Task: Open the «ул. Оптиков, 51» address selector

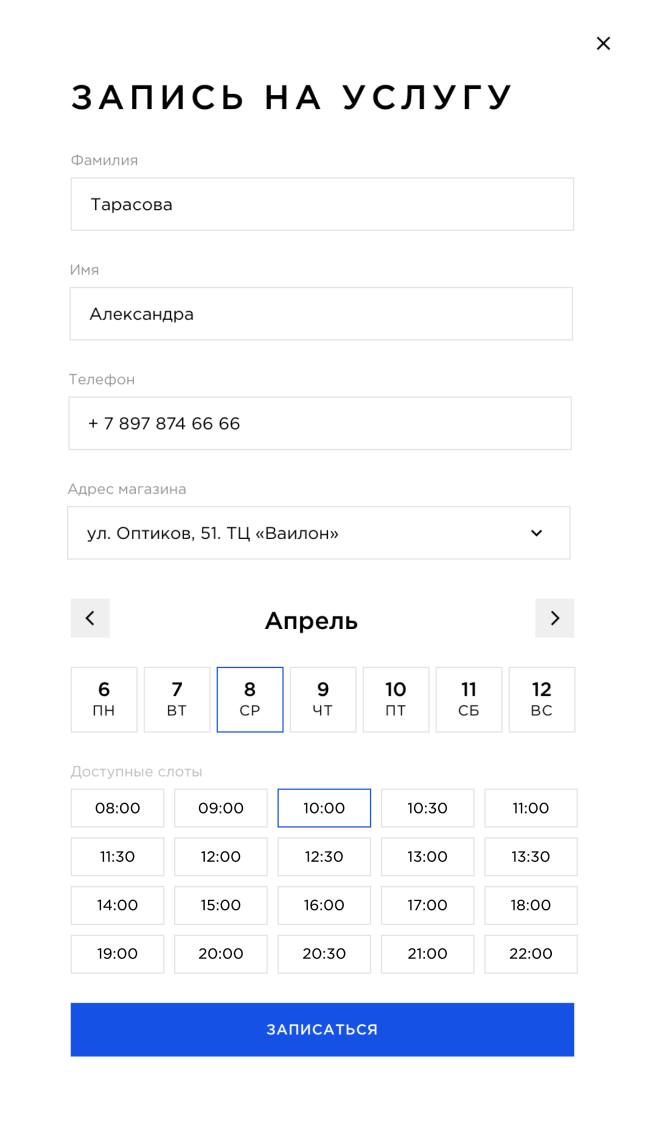Action: coord(300,533)
